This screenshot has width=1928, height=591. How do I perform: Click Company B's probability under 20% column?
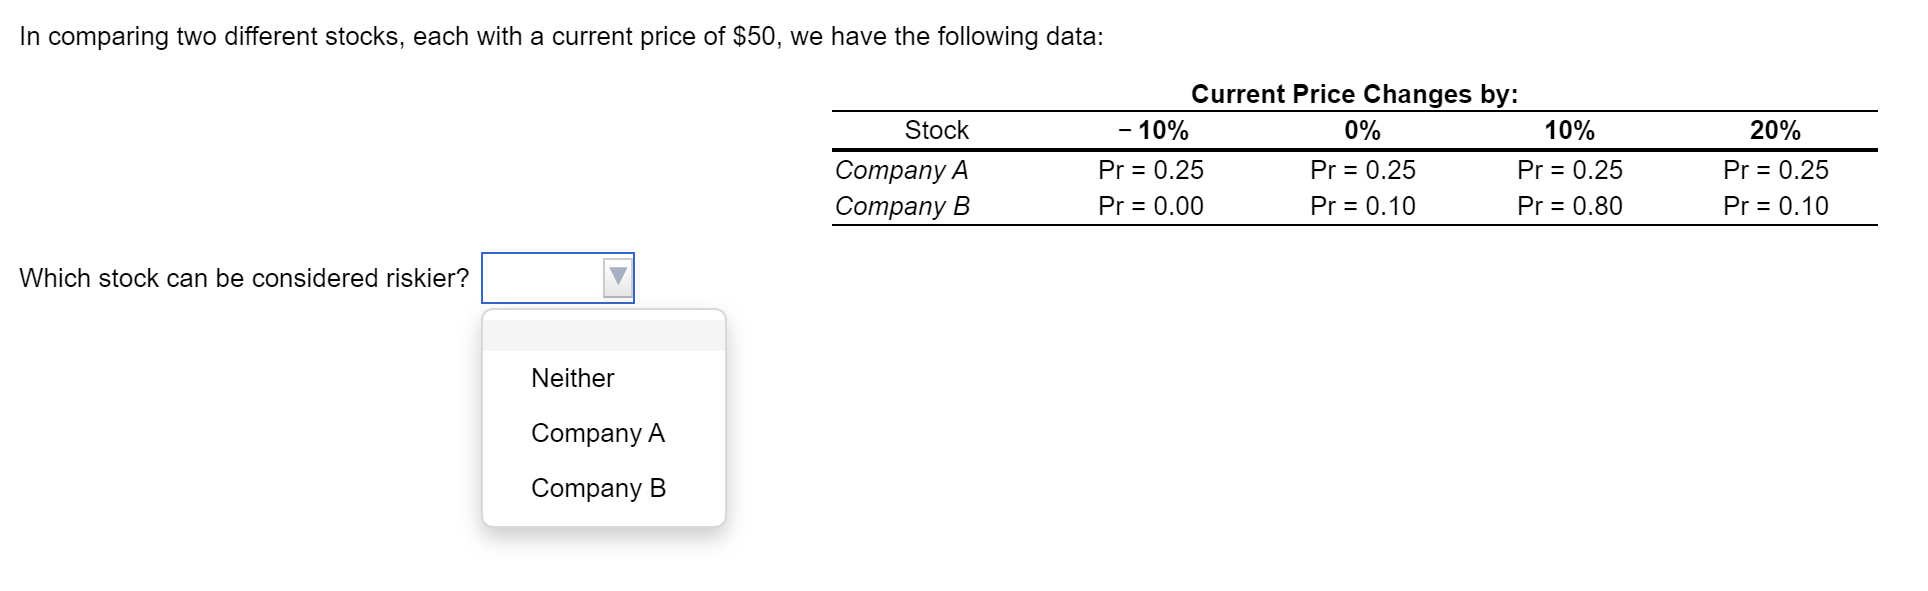pos(1776,206)
